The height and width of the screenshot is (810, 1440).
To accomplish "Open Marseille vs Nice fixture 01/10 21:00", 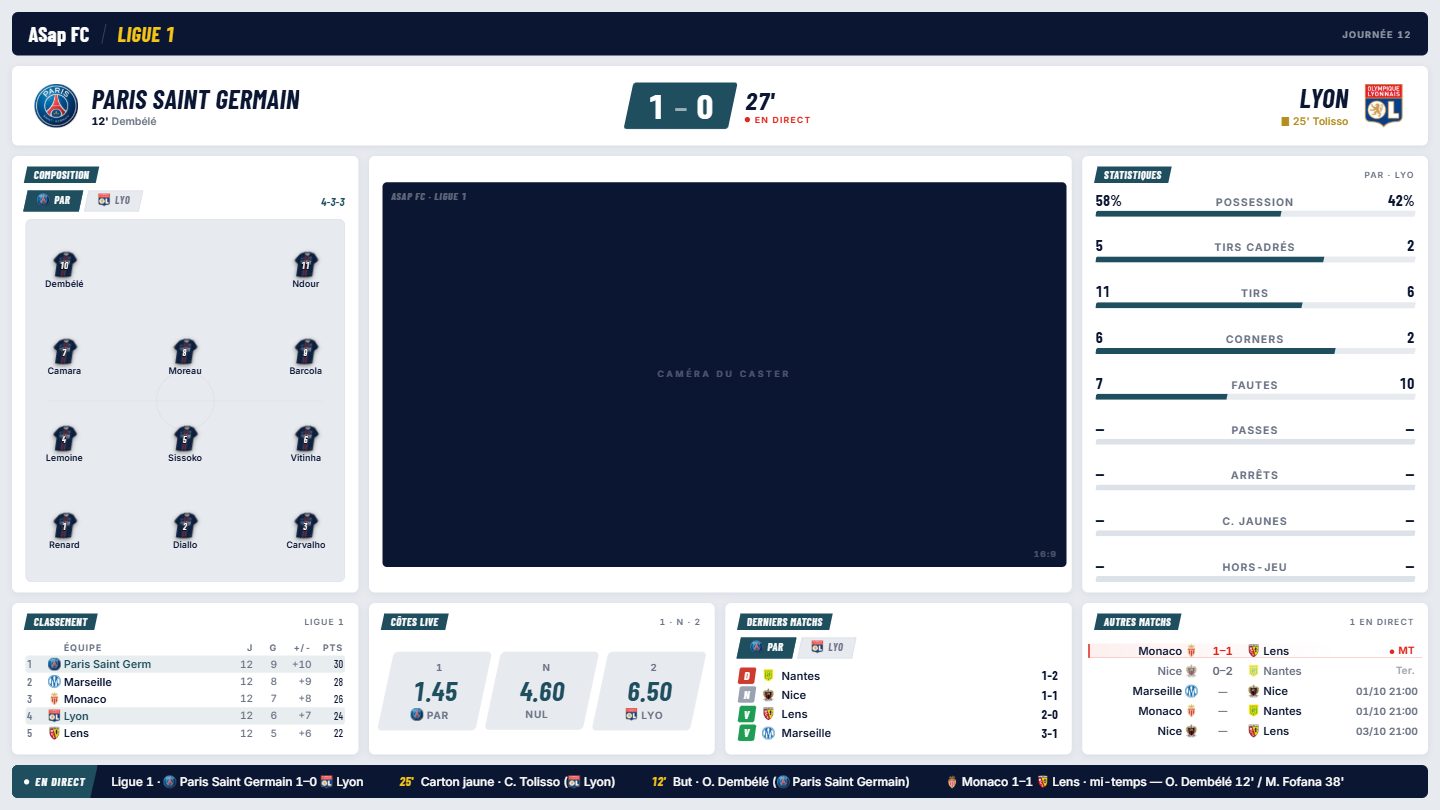I will pos(1255,691).
